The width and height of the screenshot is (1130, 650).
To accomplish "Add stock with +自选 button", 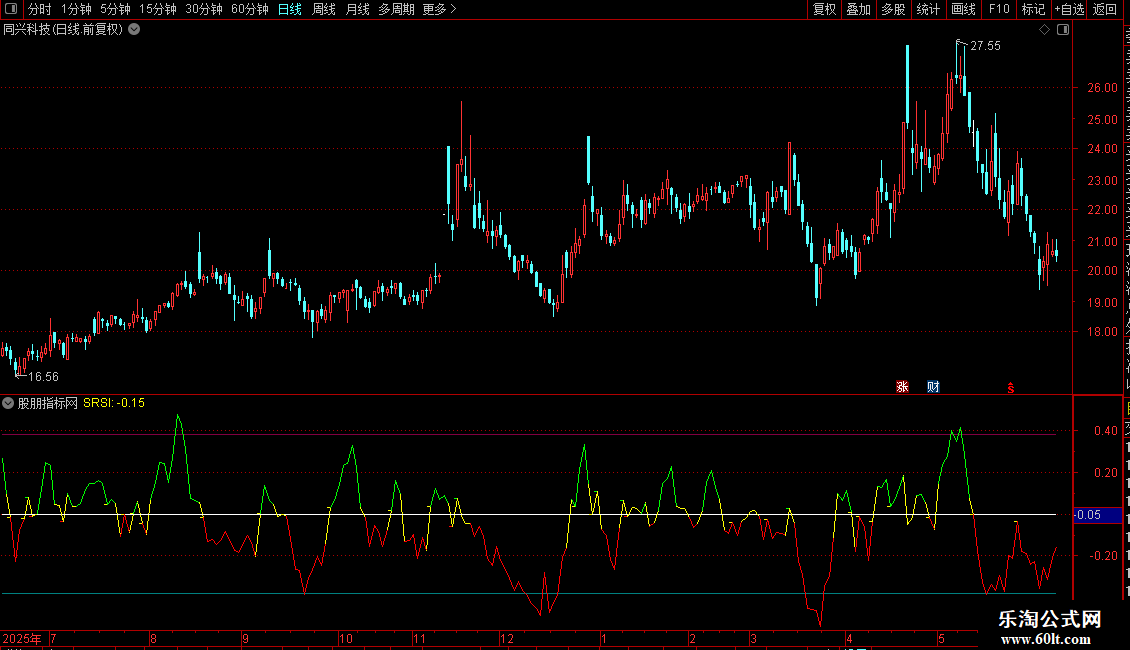I will pos(1069,9).
